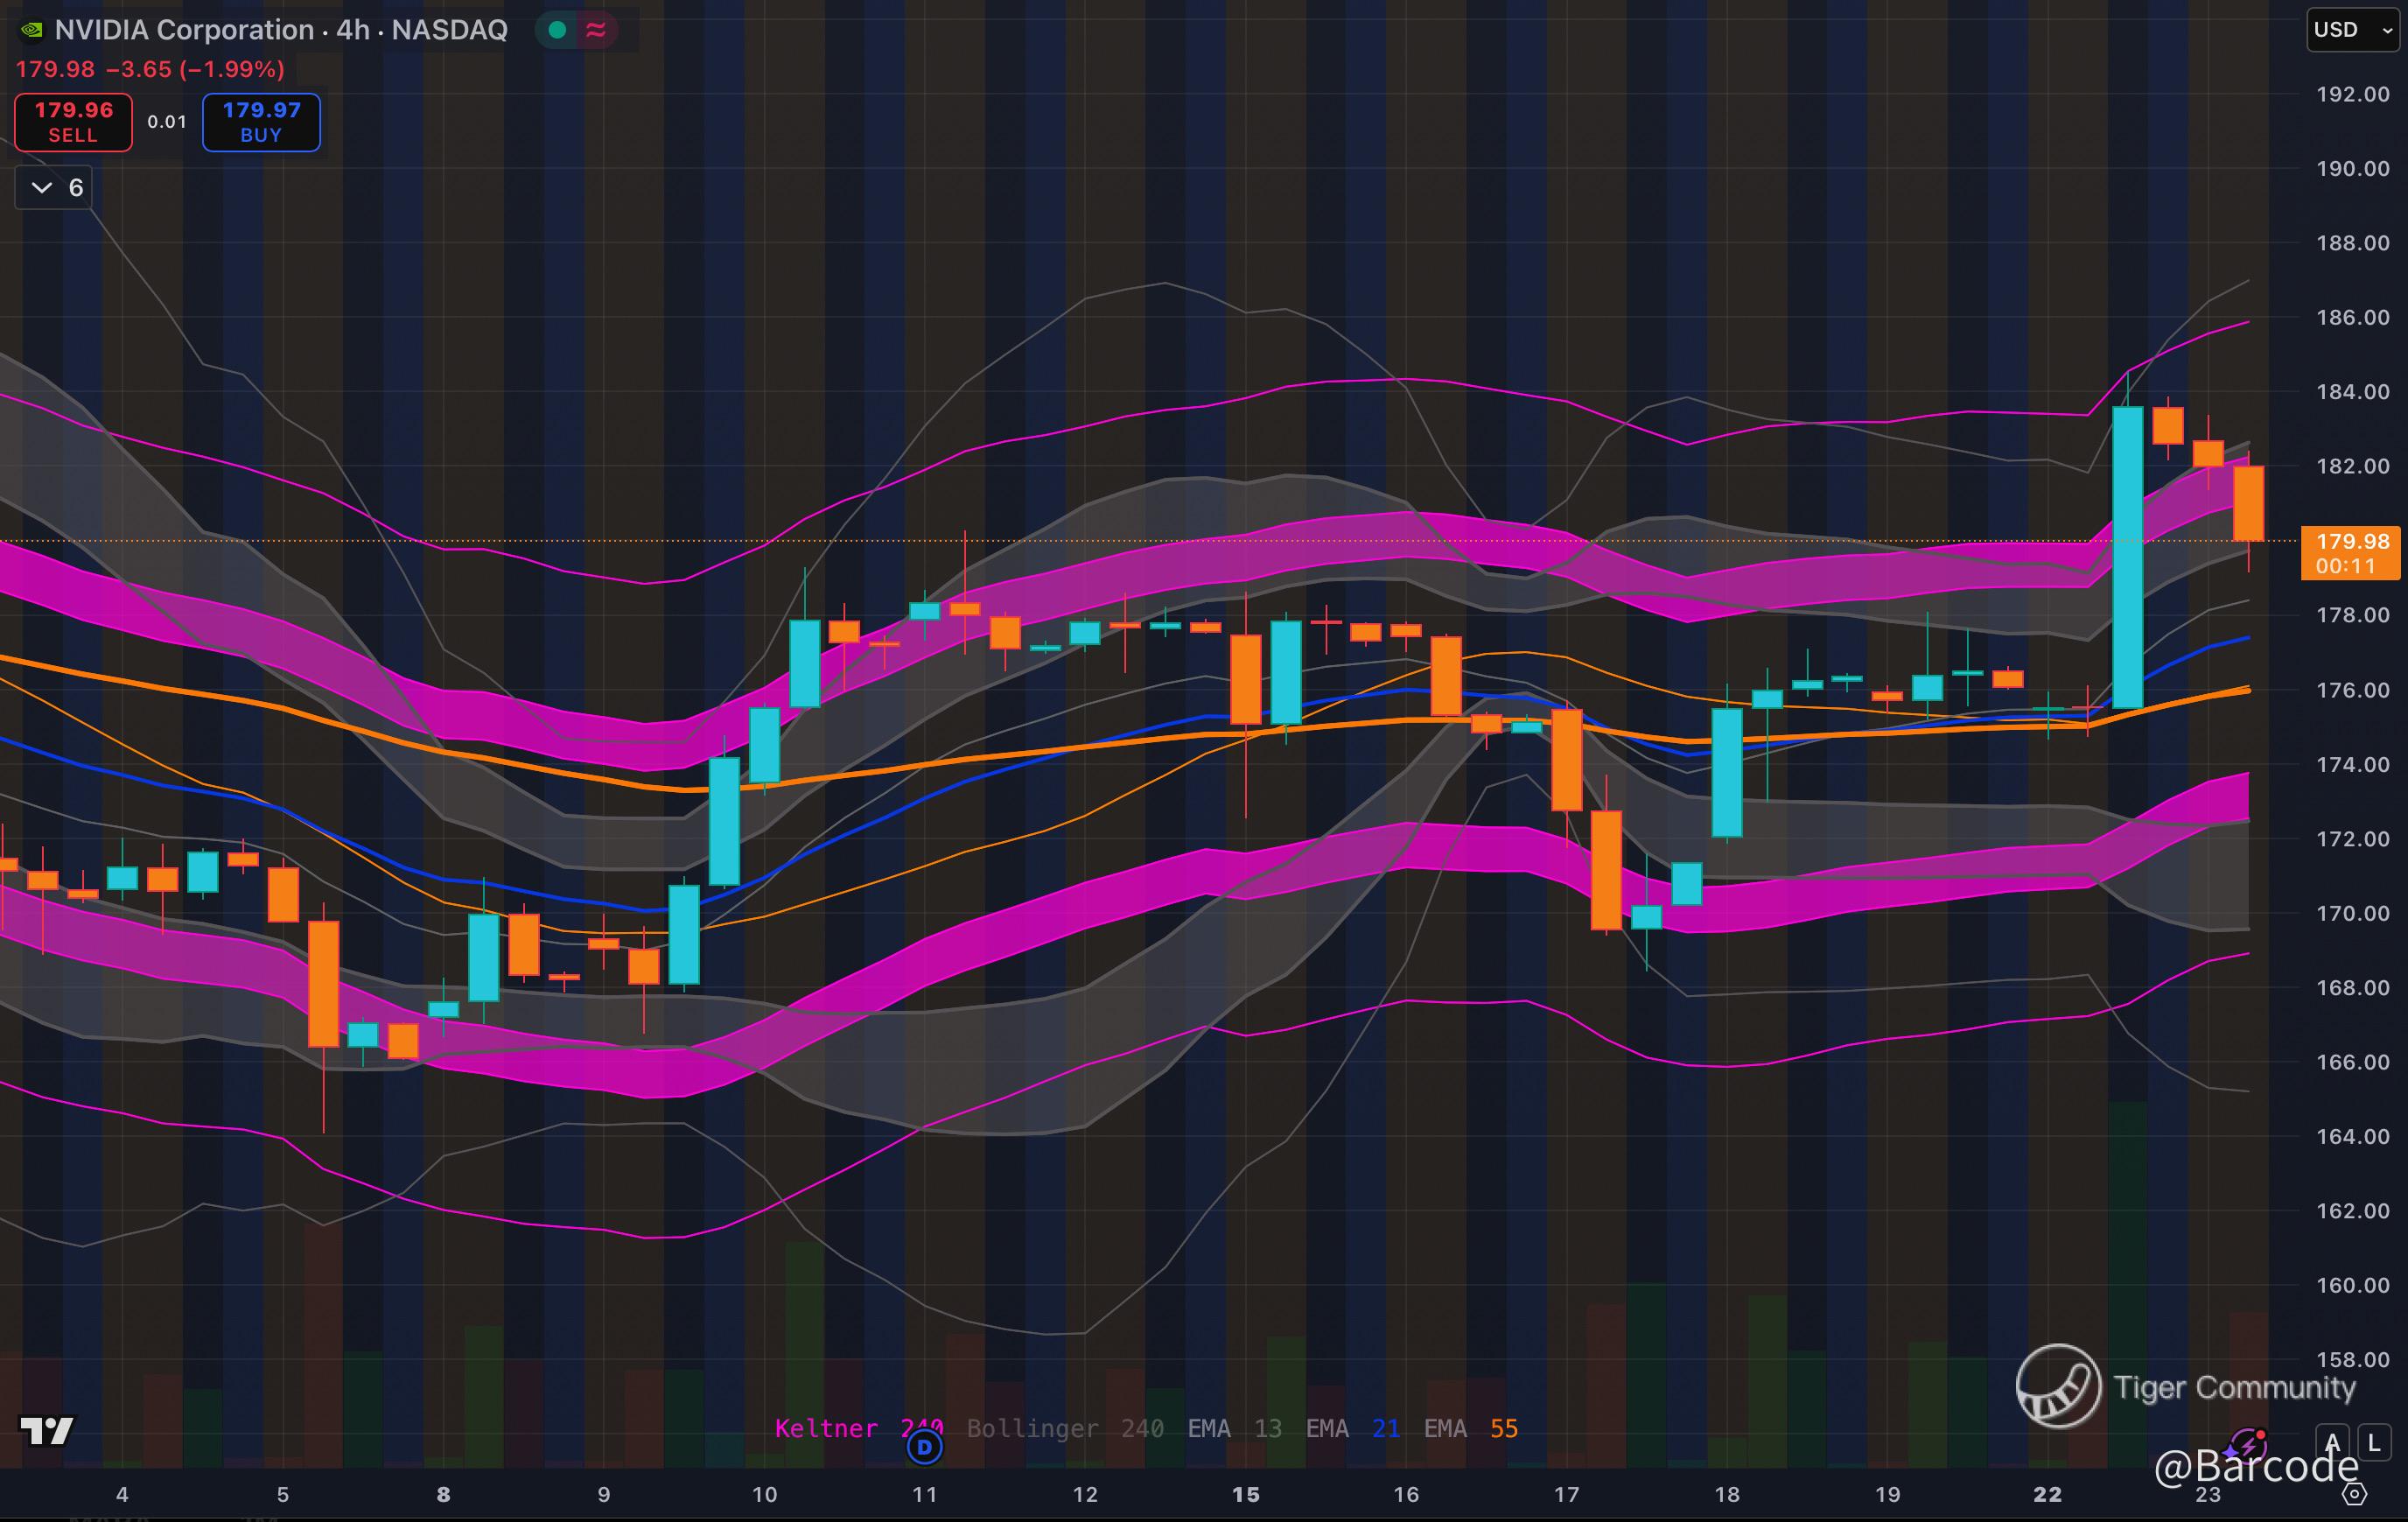Toggle the L logarithmic scale button
This screenshot has width=2408, height=1522.
pyautogui.click(x=2374, y=1442)
